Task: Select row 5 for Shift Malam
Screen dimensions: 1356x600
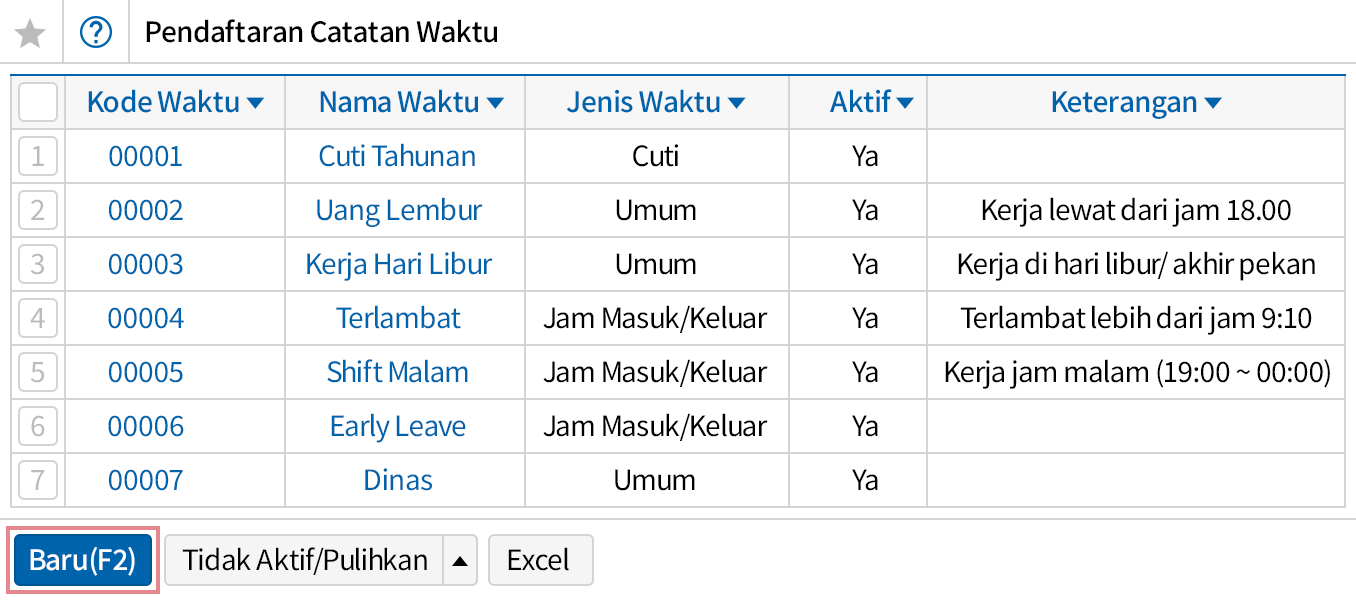Action: [x=37, y=372]
